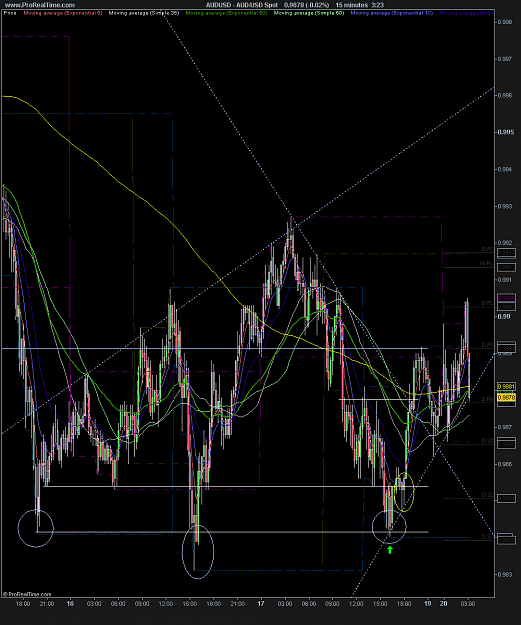Image resolution: width=521 pixels, height=625 pixels.
Task: Click the 0.9881 yellow-text price tag
Action: click(x=506, y=386)
